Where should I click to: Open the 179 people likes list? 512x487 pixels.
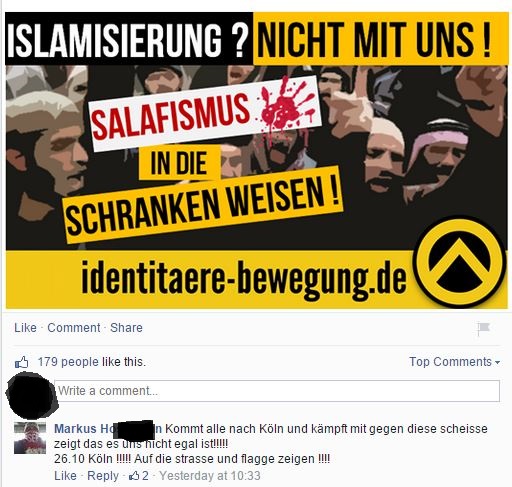(68, 362)
